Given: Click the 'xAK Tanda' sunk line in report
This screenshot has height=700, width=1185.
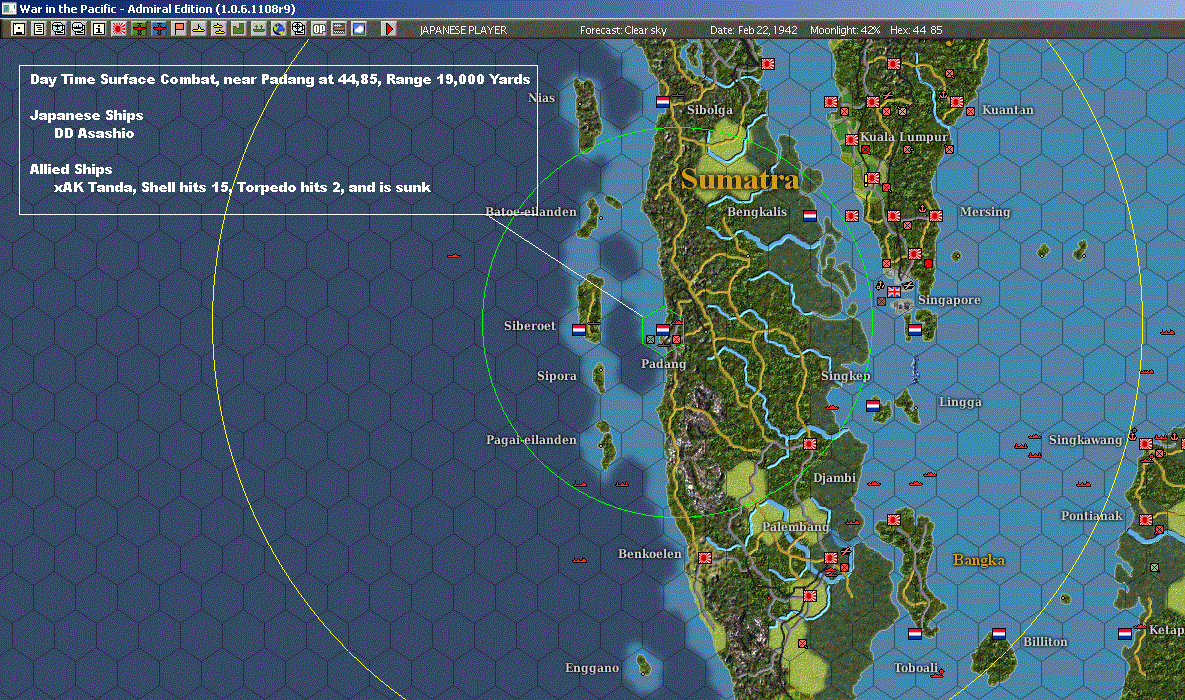Looking at the screenshot, I should point(242,187).
